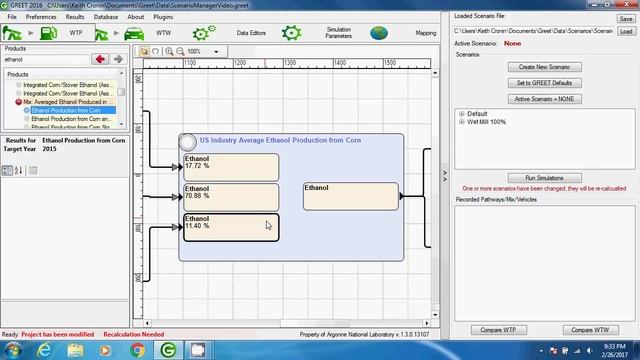Open the WTW well-to-wheels section

(x=163, y=33)
